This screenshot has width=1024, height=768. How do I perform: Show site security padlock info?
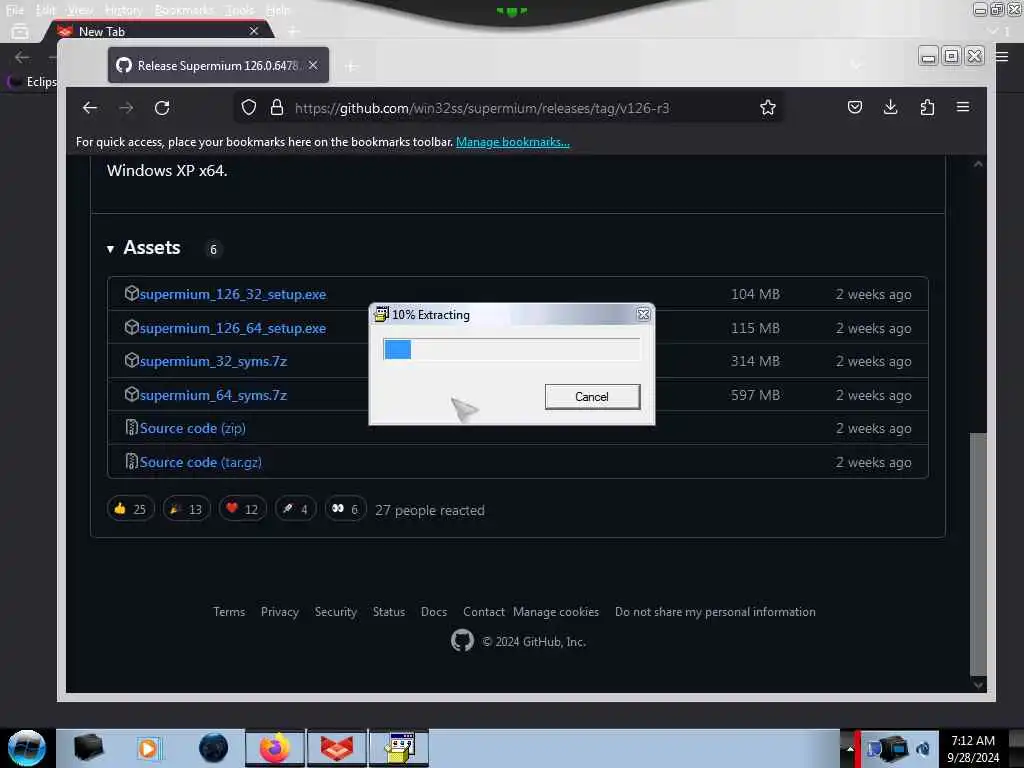click(277, 108)
